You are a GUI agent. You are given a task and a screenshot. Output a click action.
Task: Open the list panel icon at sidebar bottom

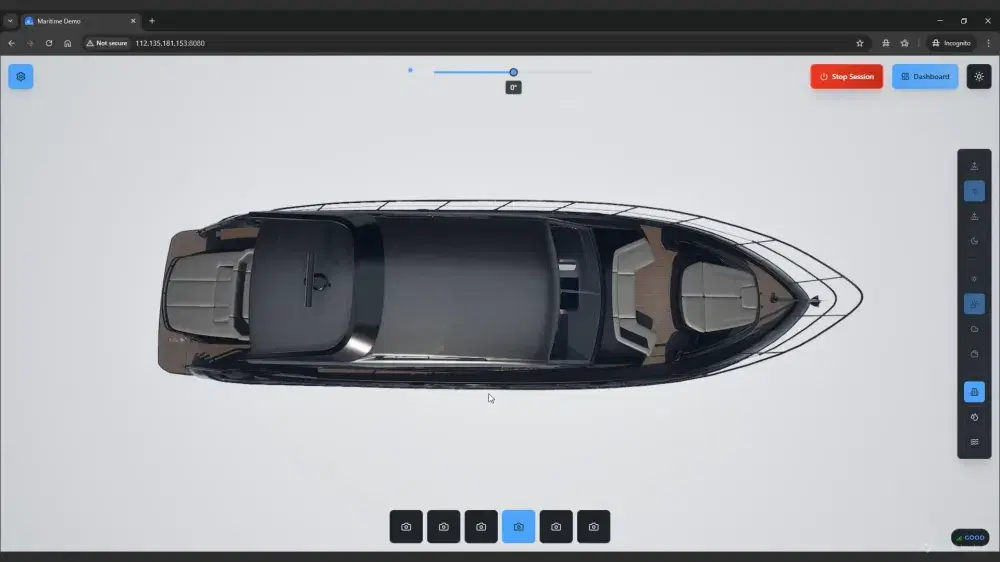(x=974, y=442)
